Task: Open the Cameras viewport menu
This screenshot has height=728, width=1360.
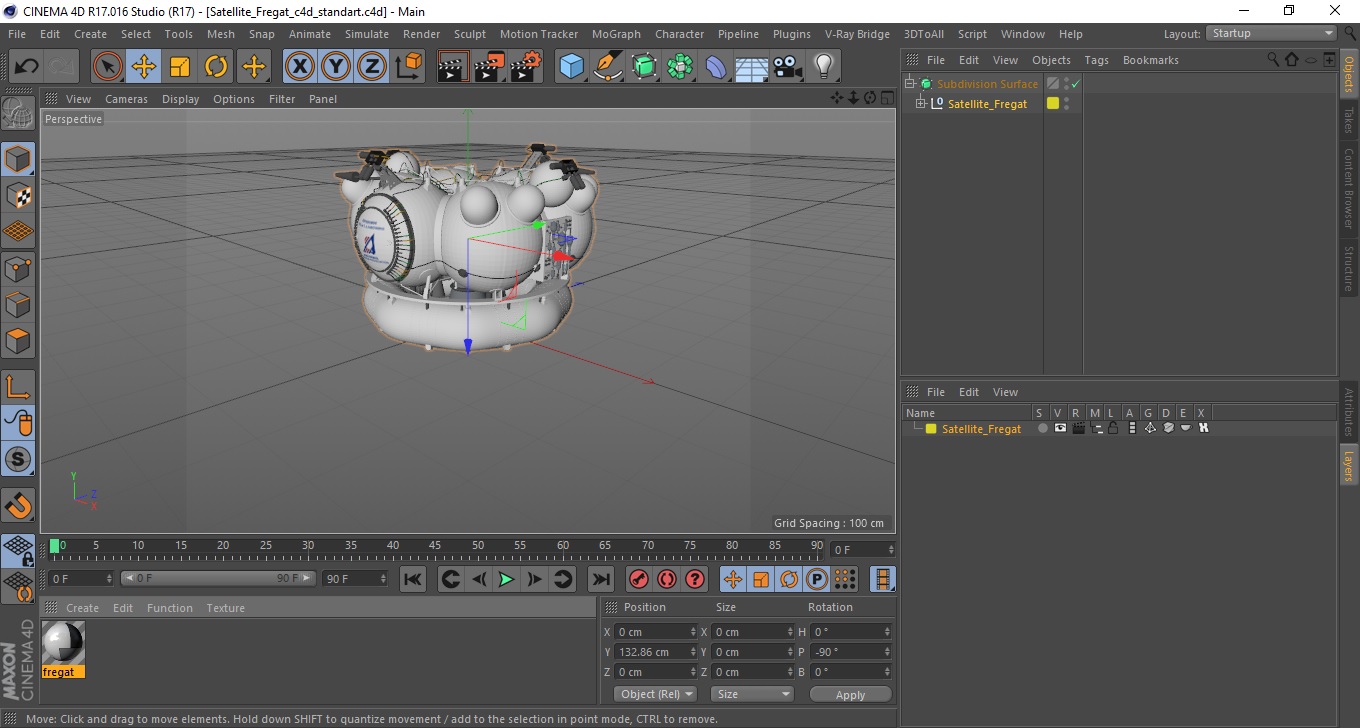Action: click(x=126, y=99)
